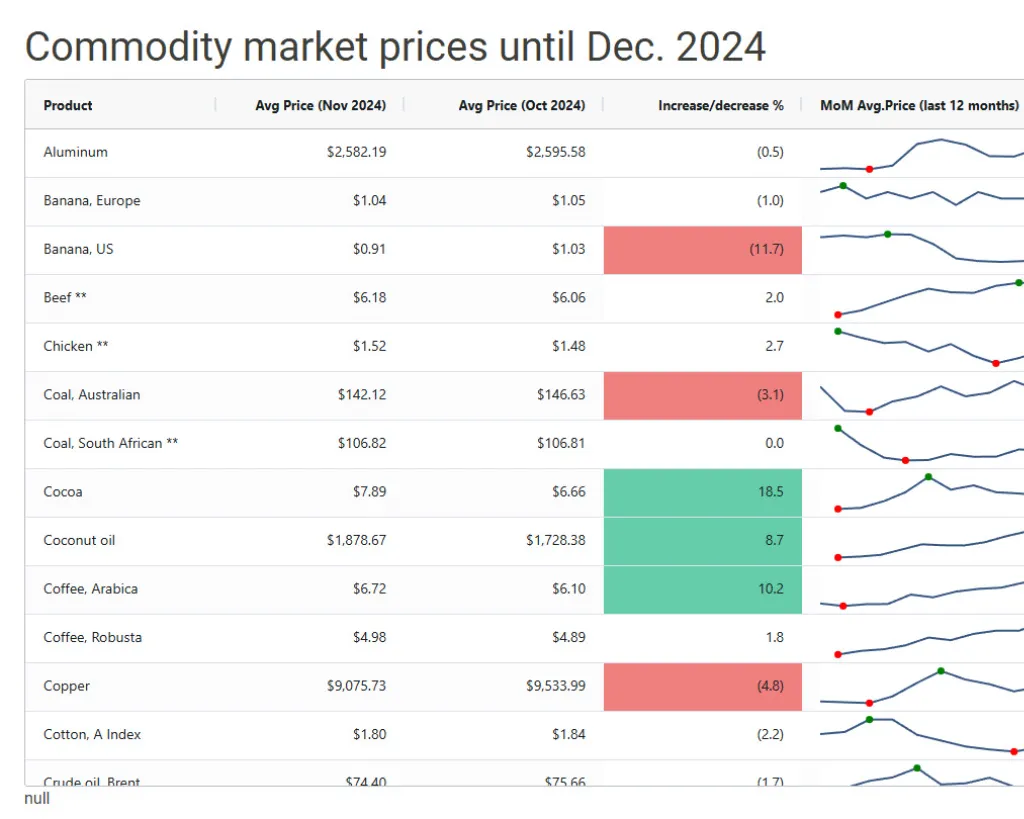The height and width of the screenshot is (819, 1024).
Task: Click the MoM Avg.Price column header
Action: click(919, 105)
